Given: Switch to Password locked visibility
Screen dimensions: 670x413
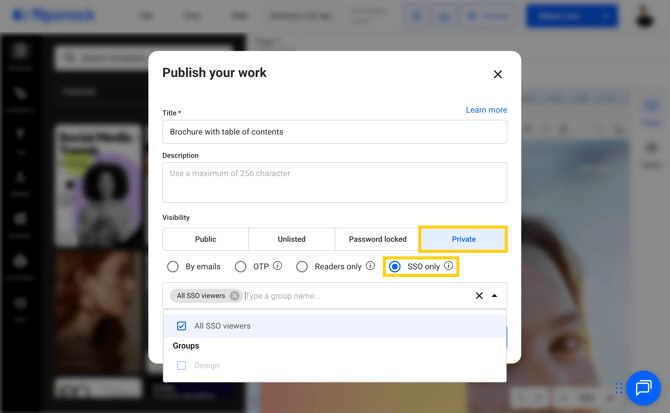Looking at the screenshot, I should (x=377, y=240).
